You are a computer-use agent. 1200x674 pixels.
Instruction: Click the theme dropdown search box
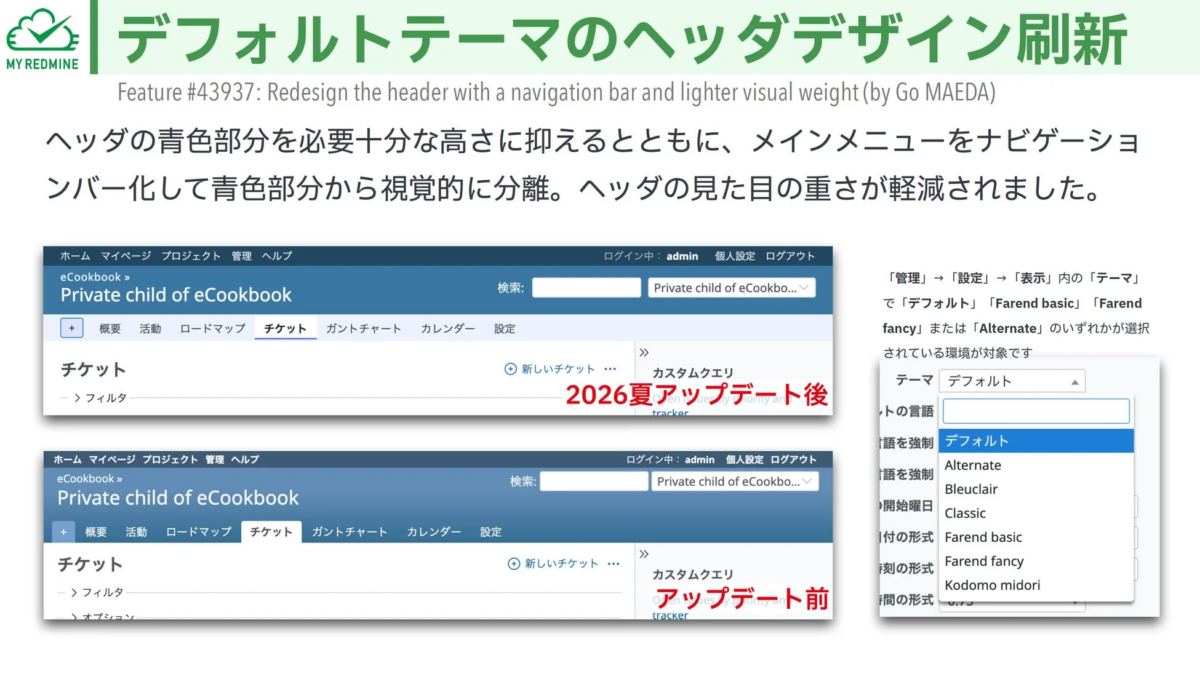click(x=1036, y=411)
